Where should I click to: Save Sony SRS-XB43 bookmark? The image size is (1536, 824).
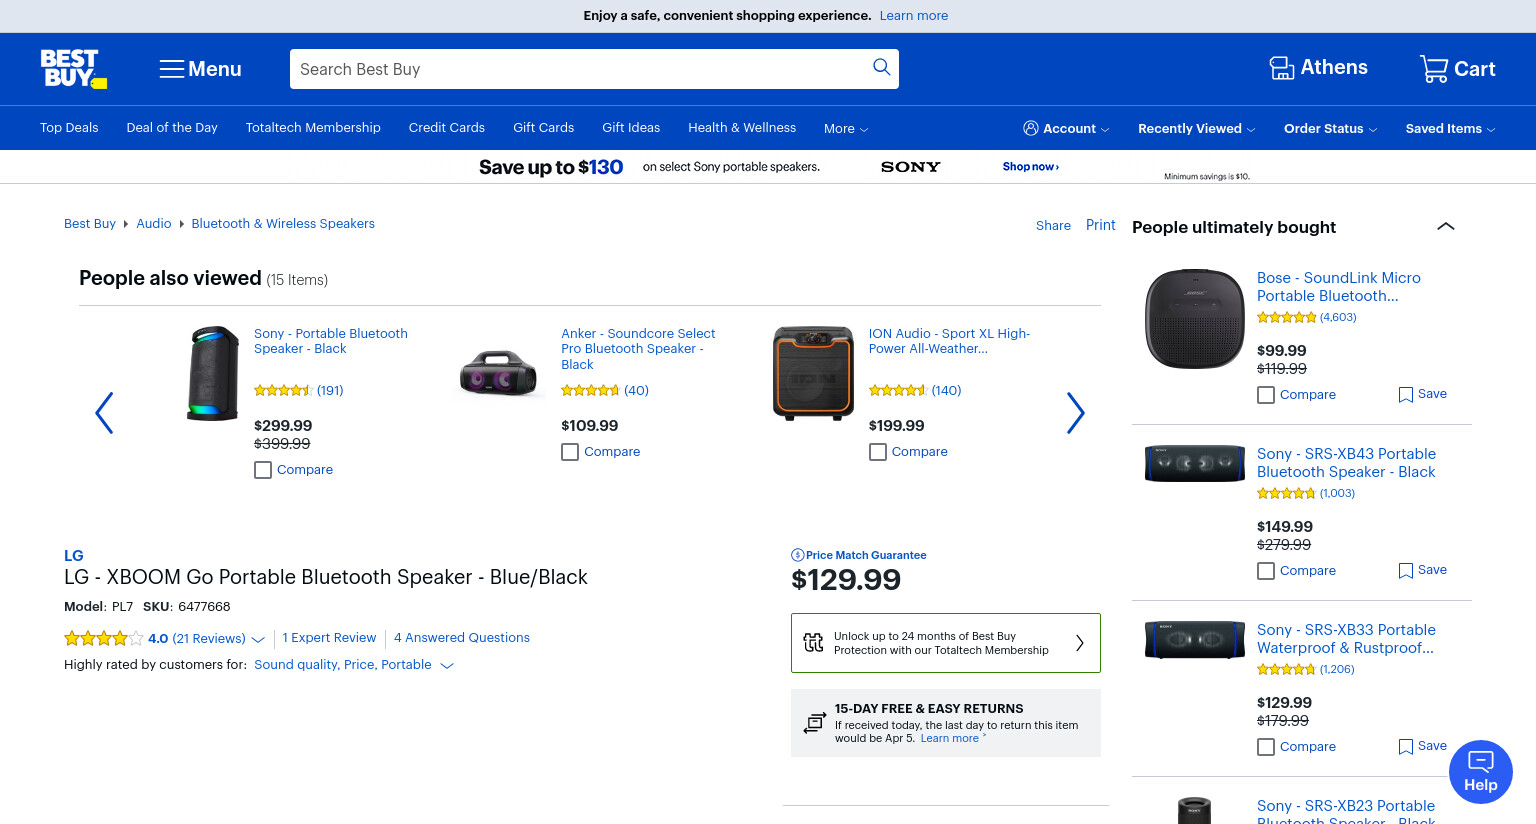[x=1422, y=570]
